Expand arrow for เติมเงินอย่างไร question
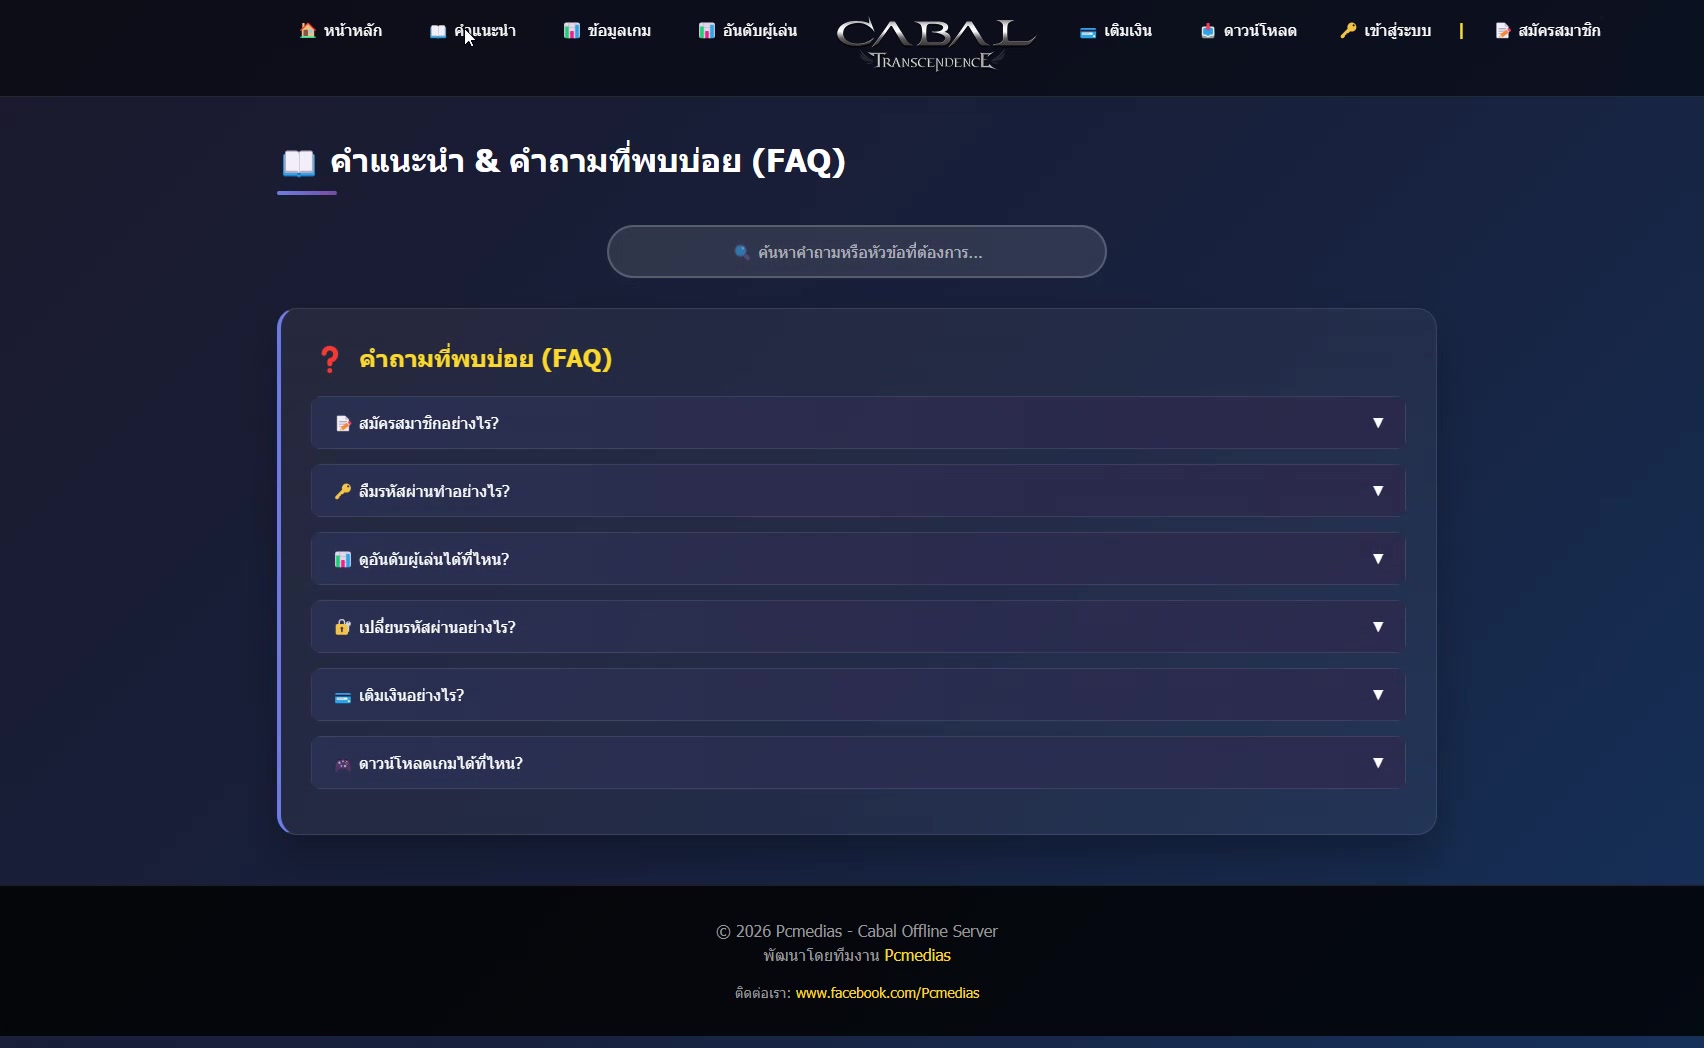The image size is (1704, 1048). (x=1378, y=695)
